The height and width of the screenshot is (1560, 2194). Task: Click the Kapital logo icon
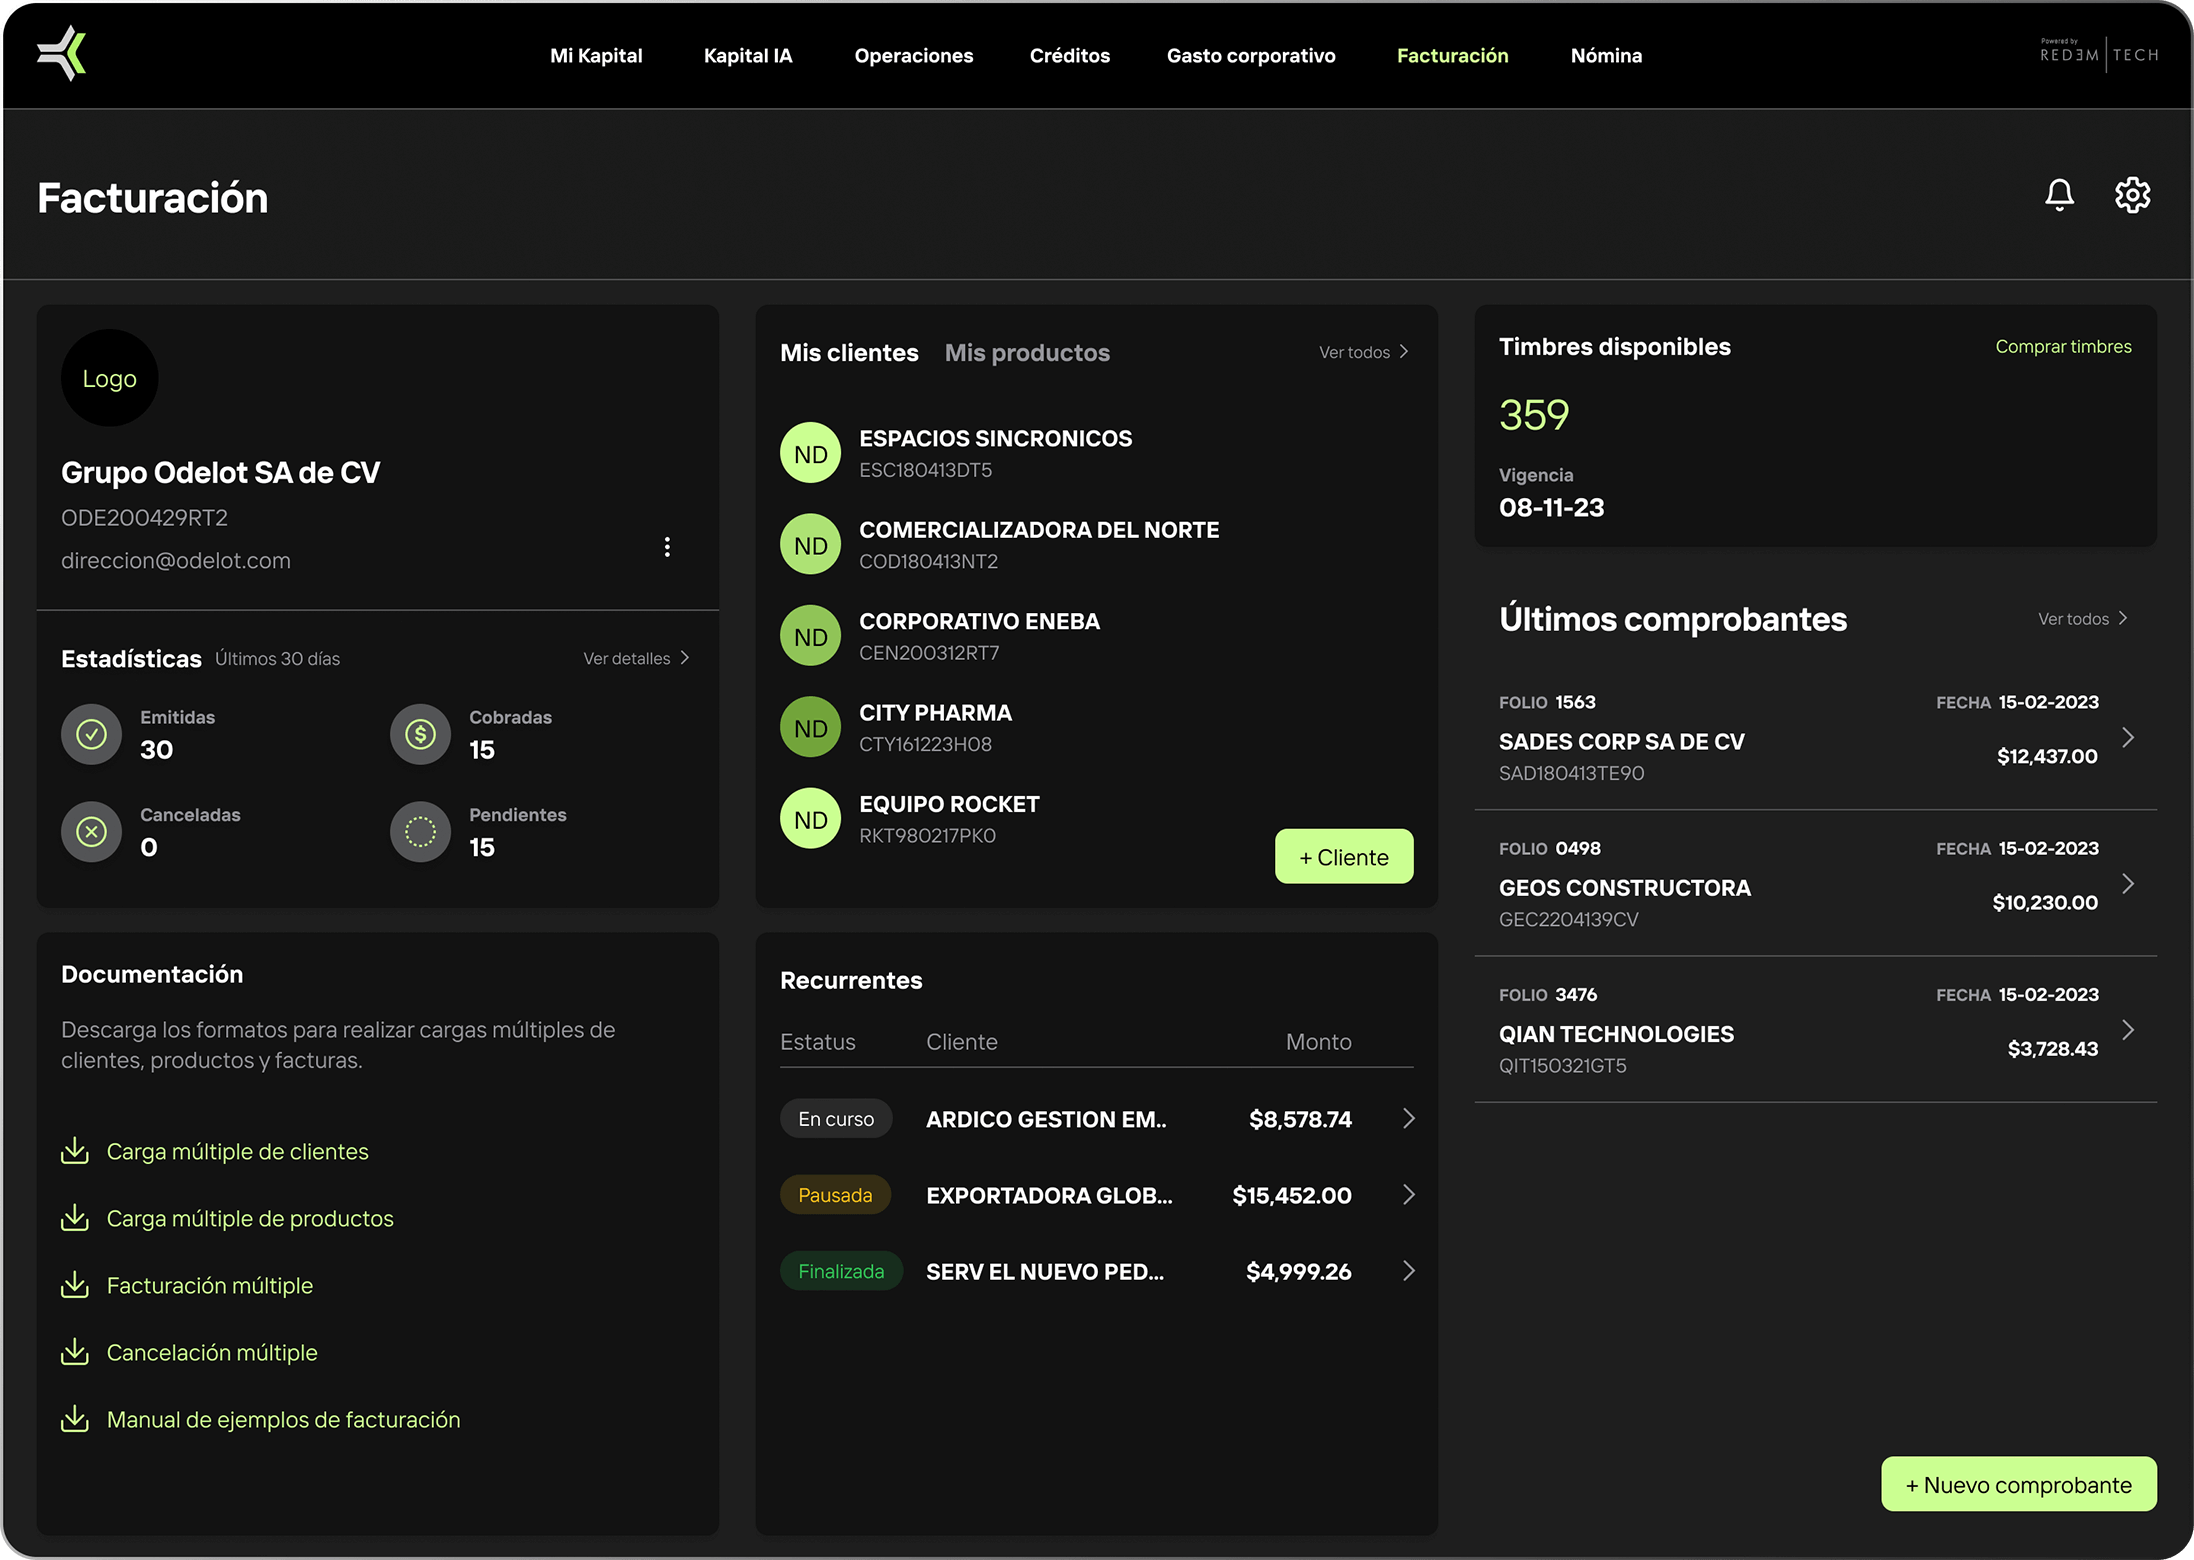point(62,54)
